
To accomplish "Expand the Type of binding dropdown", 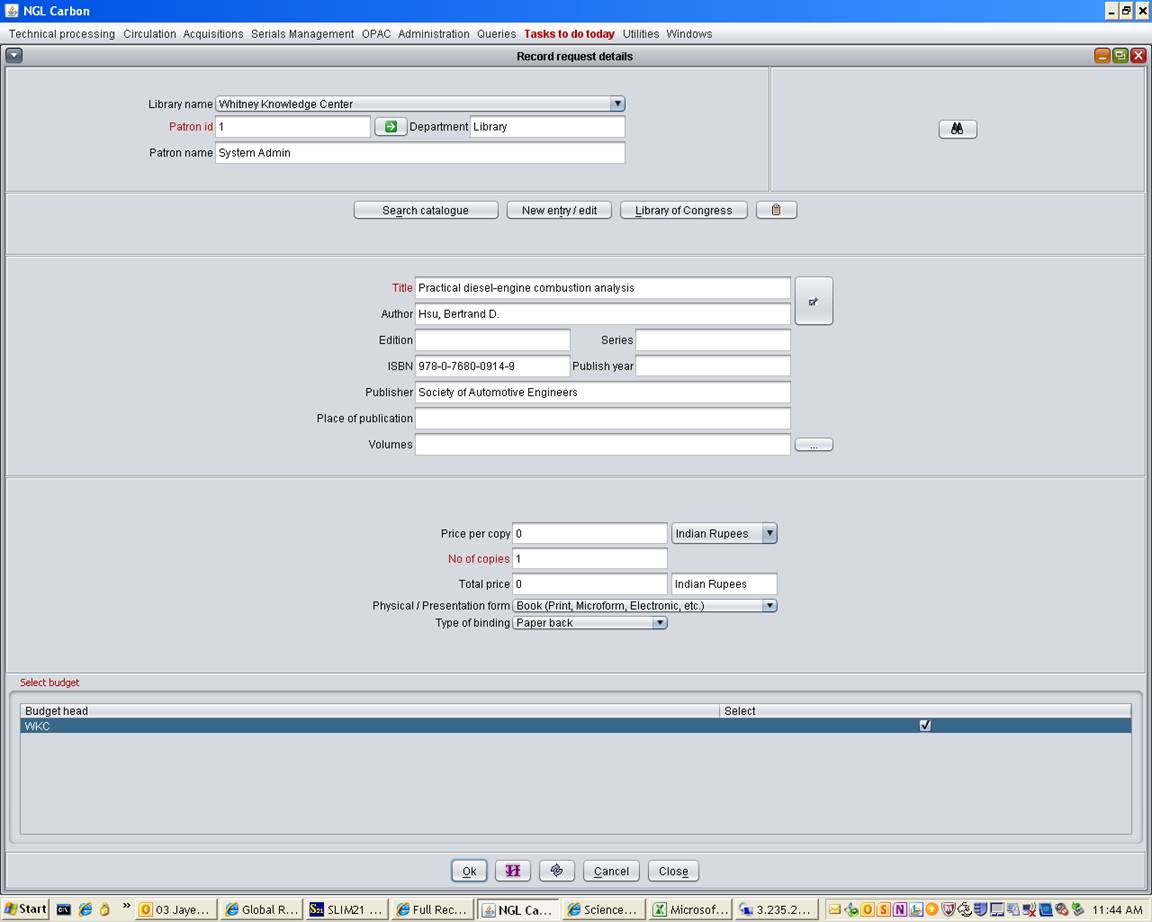I will 658,623.
